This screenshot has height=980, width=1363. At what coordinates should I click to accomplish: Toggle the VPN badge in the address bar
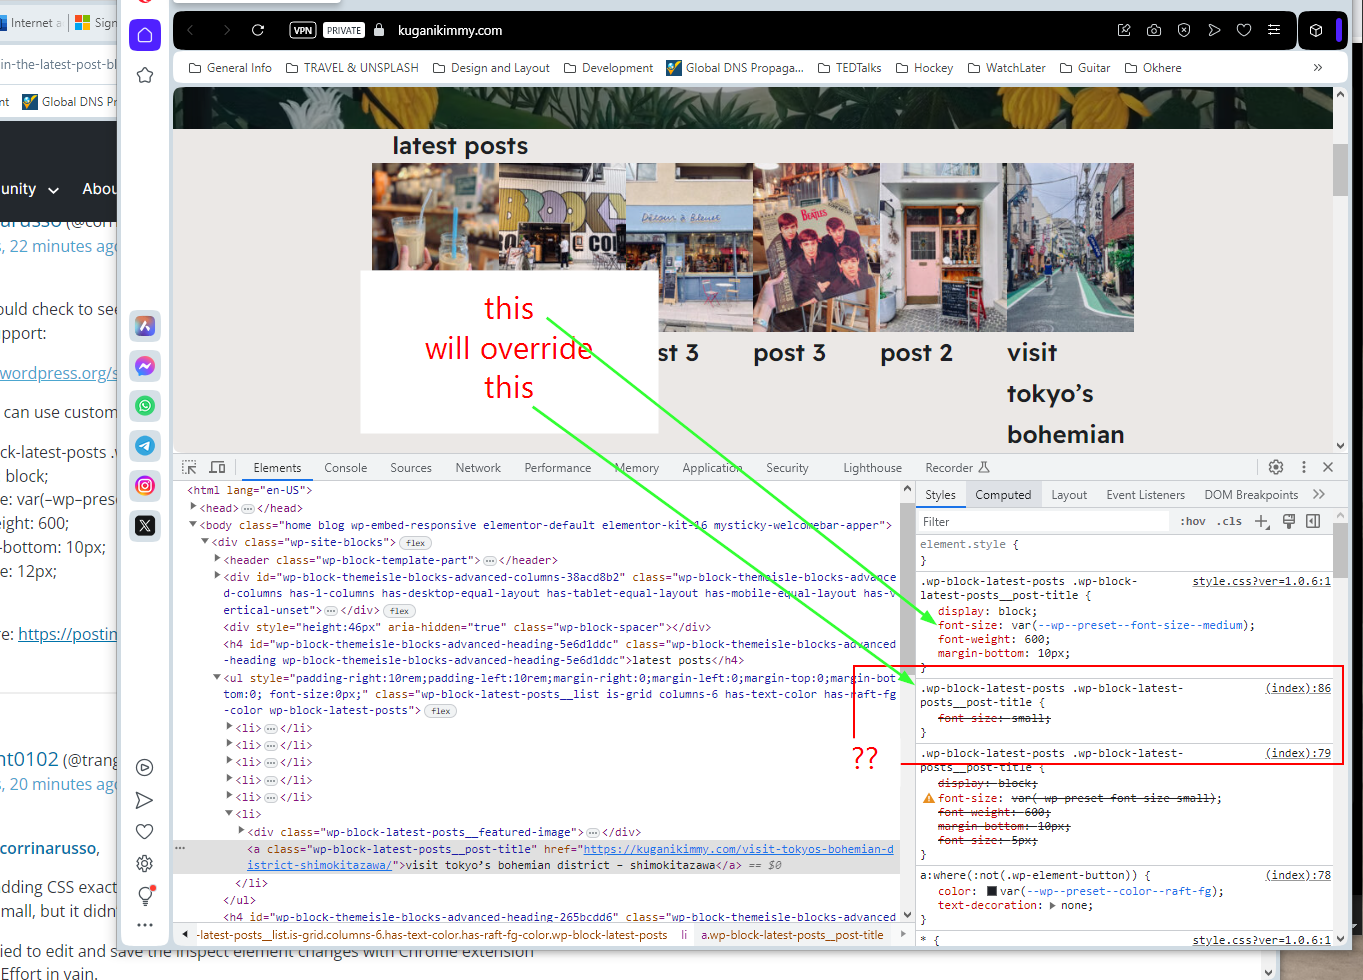302,30
